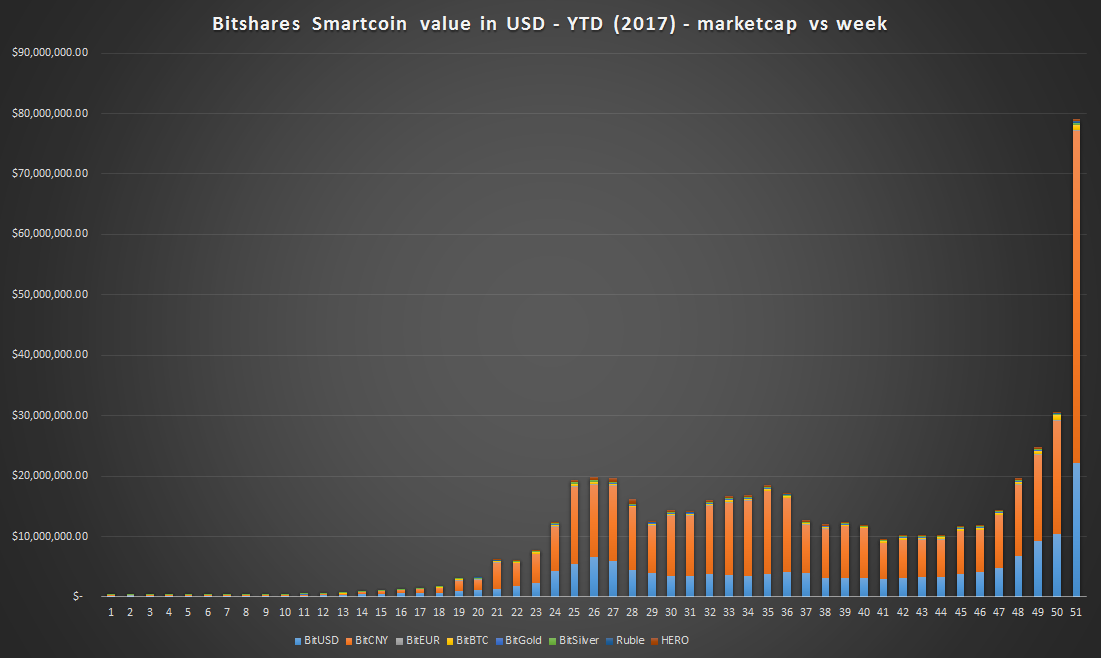Select the chart title about Bitshares Smartcoin value

[549, 24]
